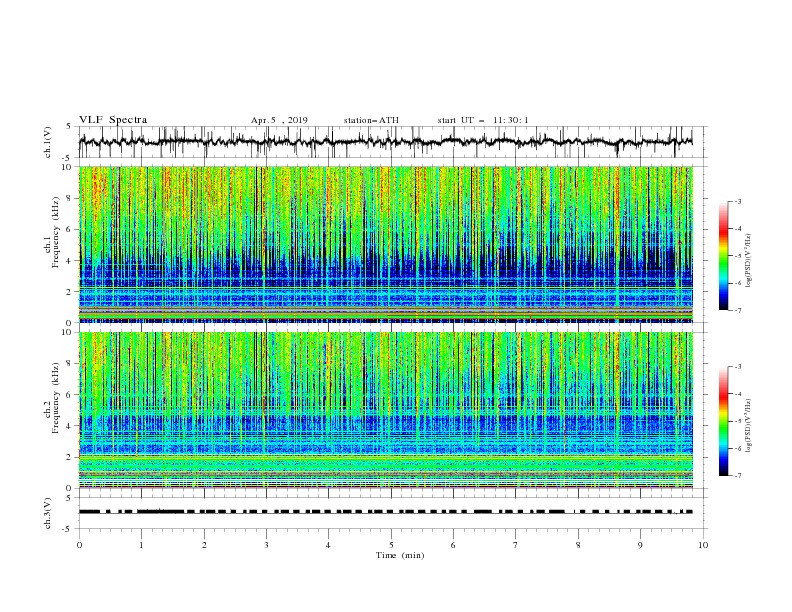Click the time axis tick label '3'
The image size is (792, 612).
point(266,545)
